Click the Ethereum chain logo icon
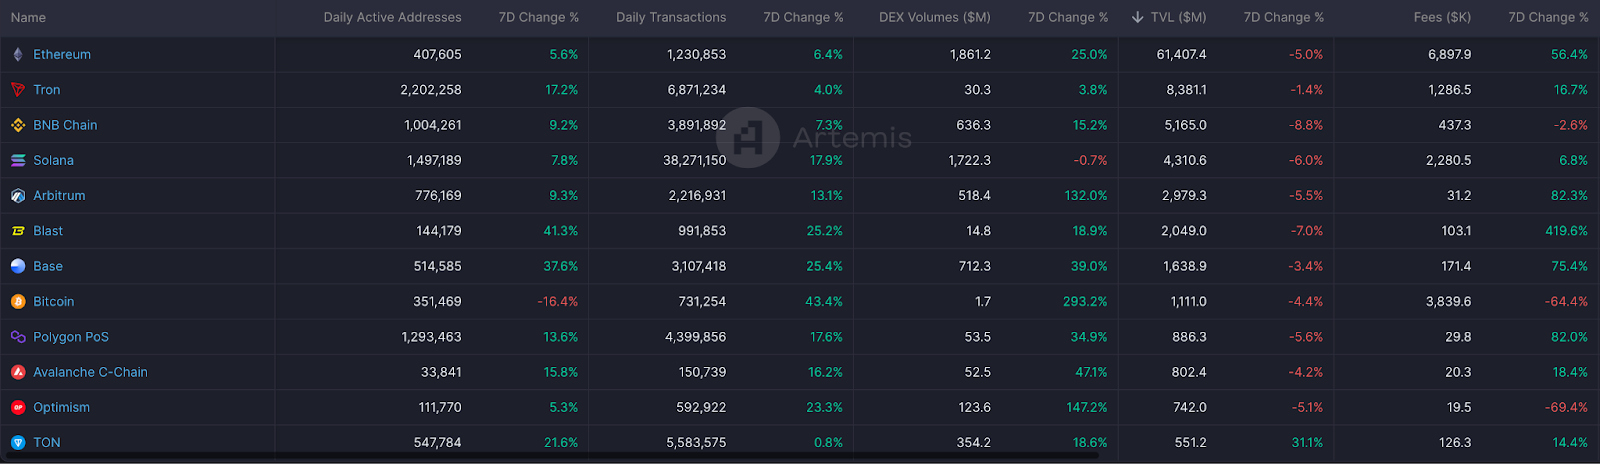This screenshot has height=464, width=1600. tap(18, 55)
